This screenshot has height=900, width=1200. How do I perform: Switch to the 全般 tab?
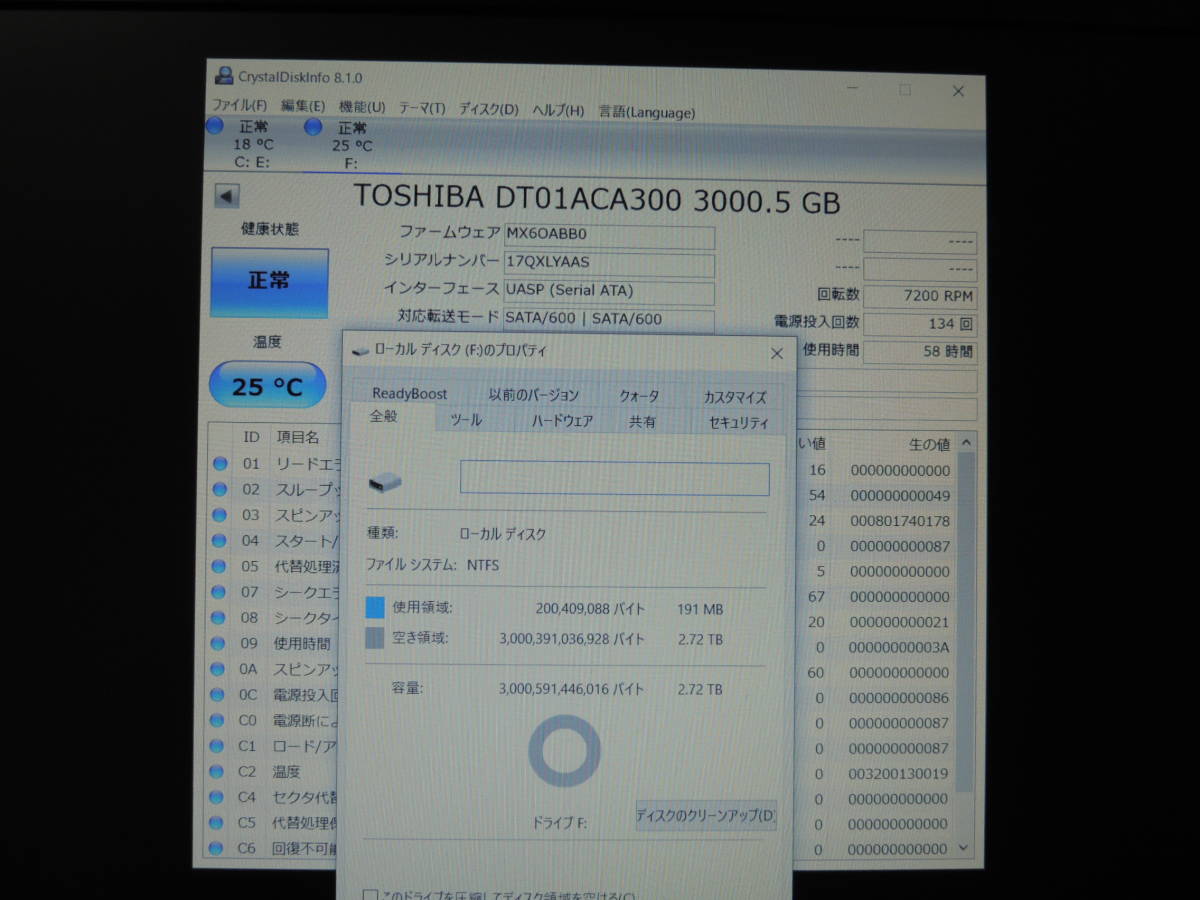click(384, 416)
